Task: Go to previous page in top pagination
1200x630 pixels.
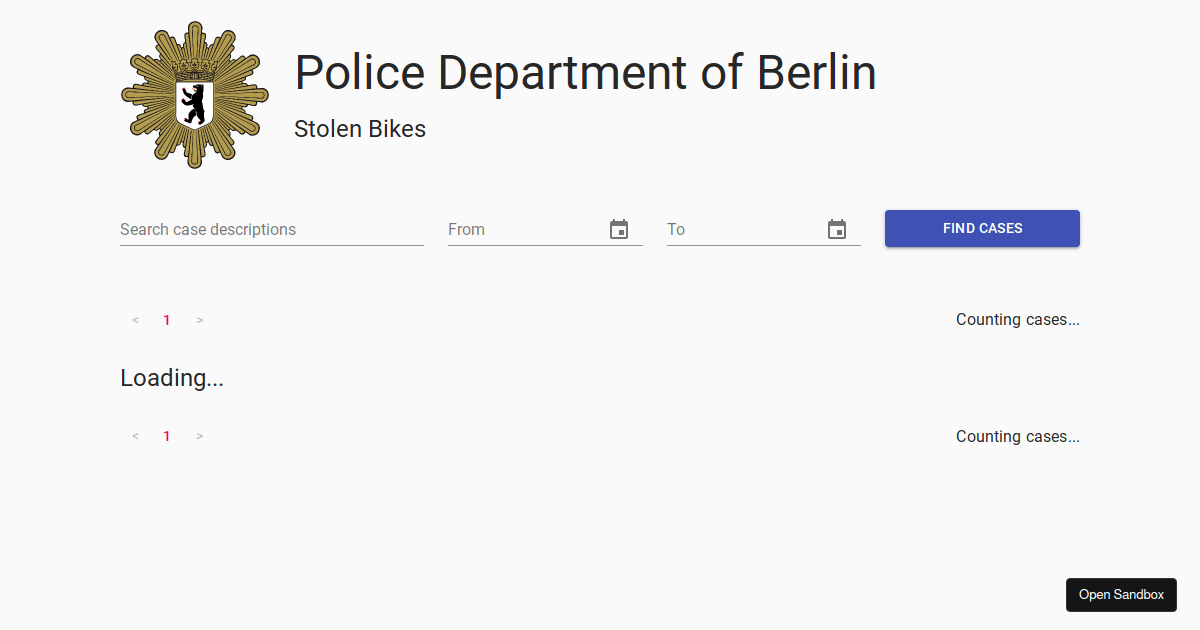Action: click(135, 321)
